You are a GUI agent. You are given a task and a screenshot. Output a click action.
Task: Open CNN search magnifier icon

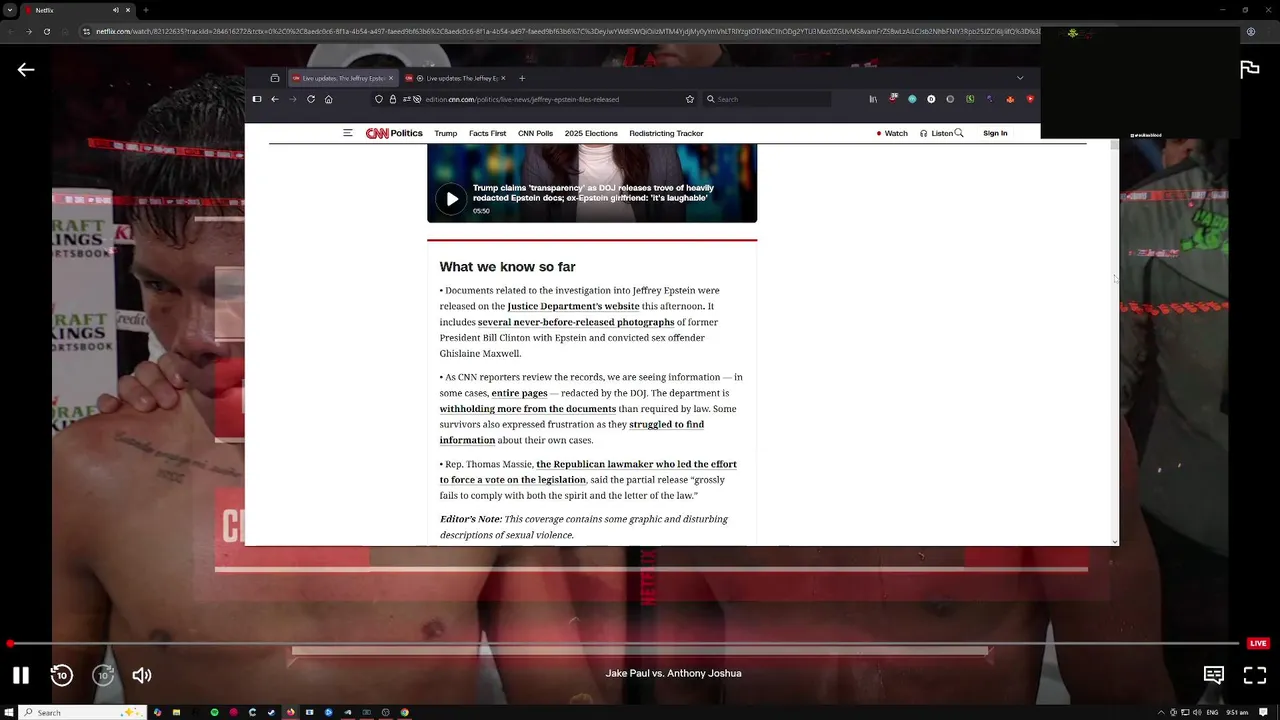[x=959, y=133]
